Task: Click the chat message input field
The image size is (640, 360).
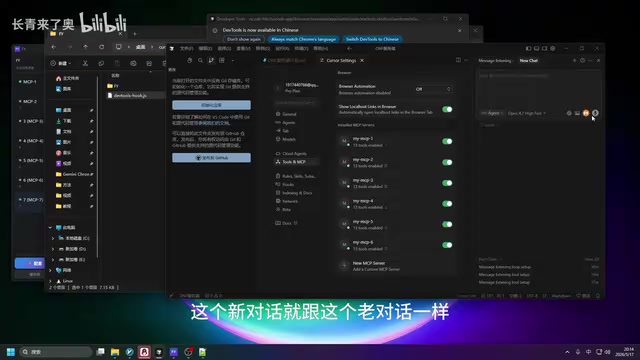Action: (x=539, y=92)
